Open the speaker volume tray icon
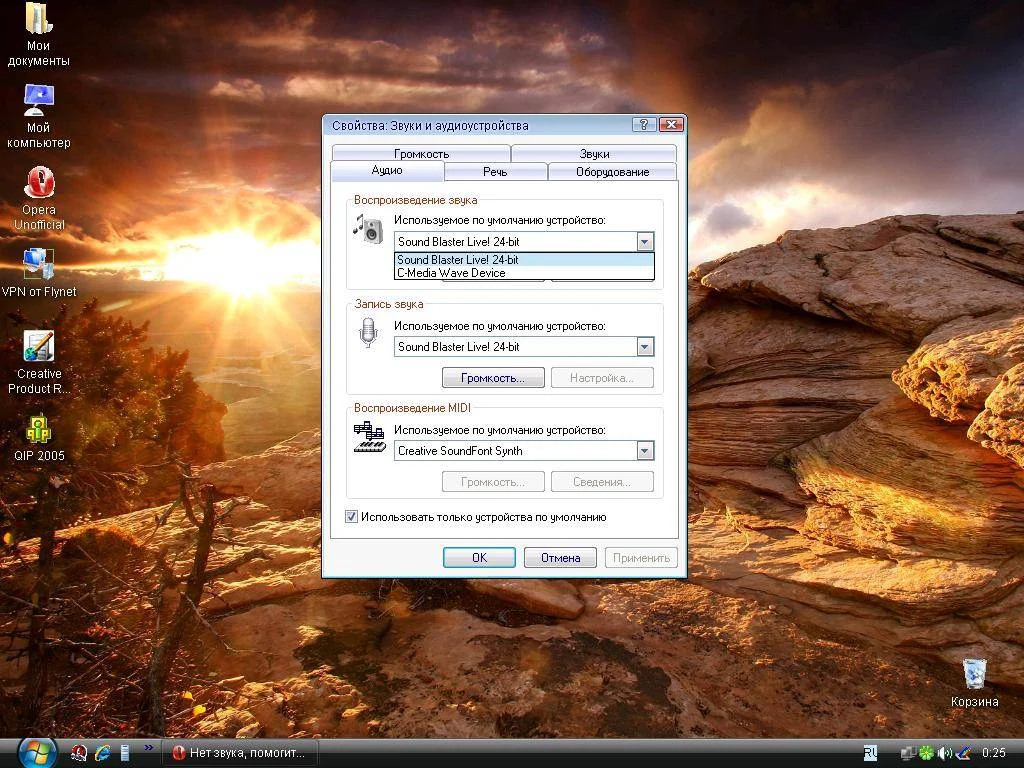This screenshot has height=768, width=1024. pyautogui.click(x=944, y=753)
